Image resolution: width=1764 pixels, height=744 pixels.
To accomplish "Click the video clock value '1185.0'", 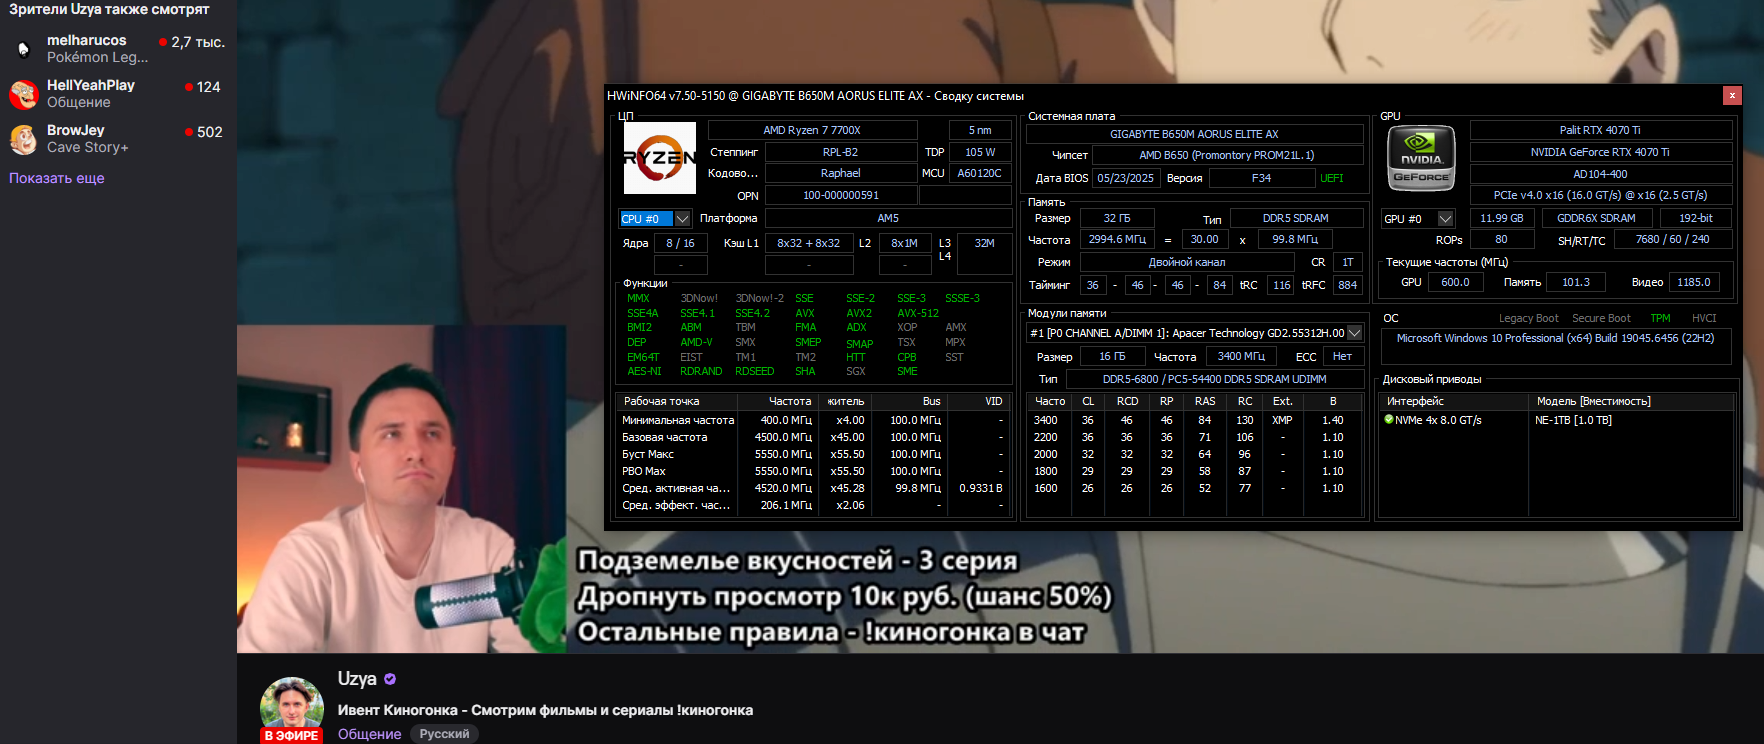I will [1694, 282].
